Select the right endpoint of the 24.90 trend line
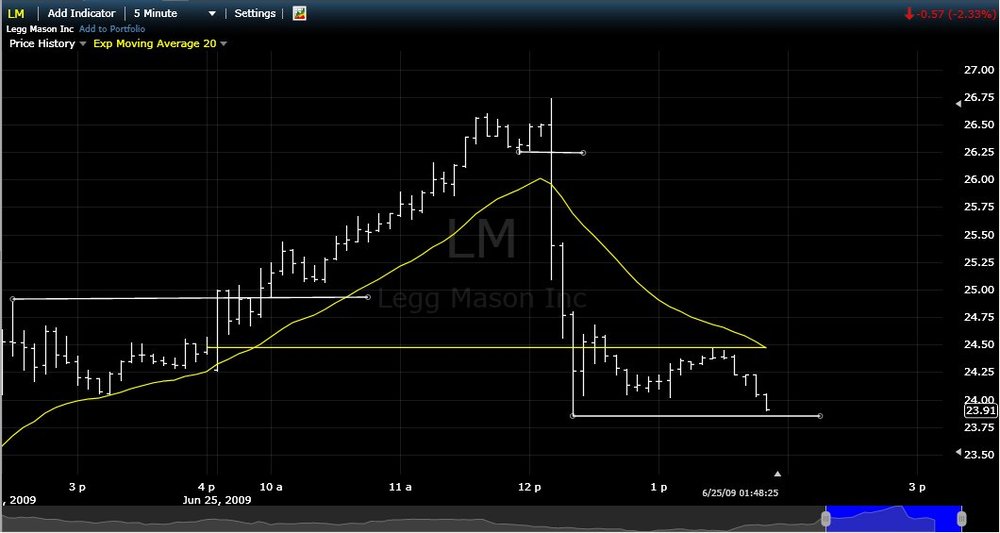This screenshot has height=533, width=1000. pos(367,296)
